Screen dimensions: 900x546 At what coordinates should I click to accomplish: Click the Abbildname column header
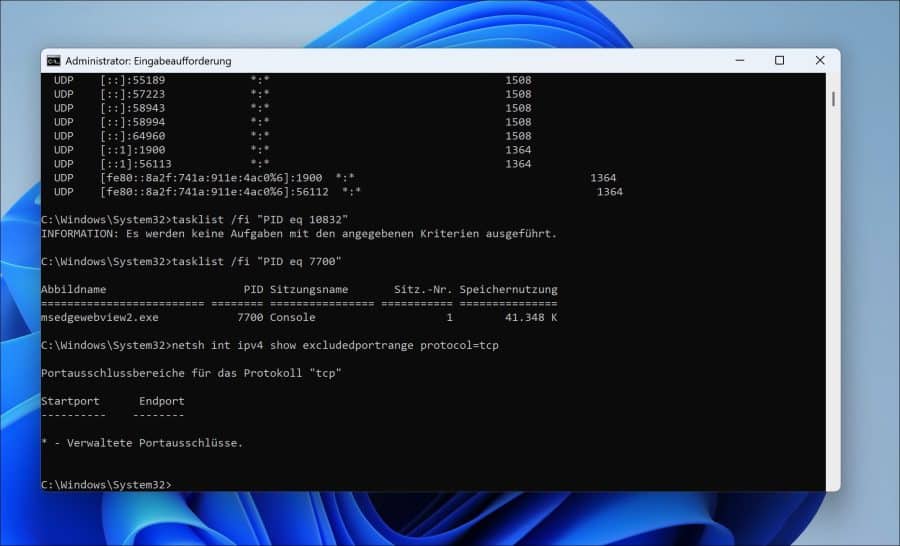73,289
